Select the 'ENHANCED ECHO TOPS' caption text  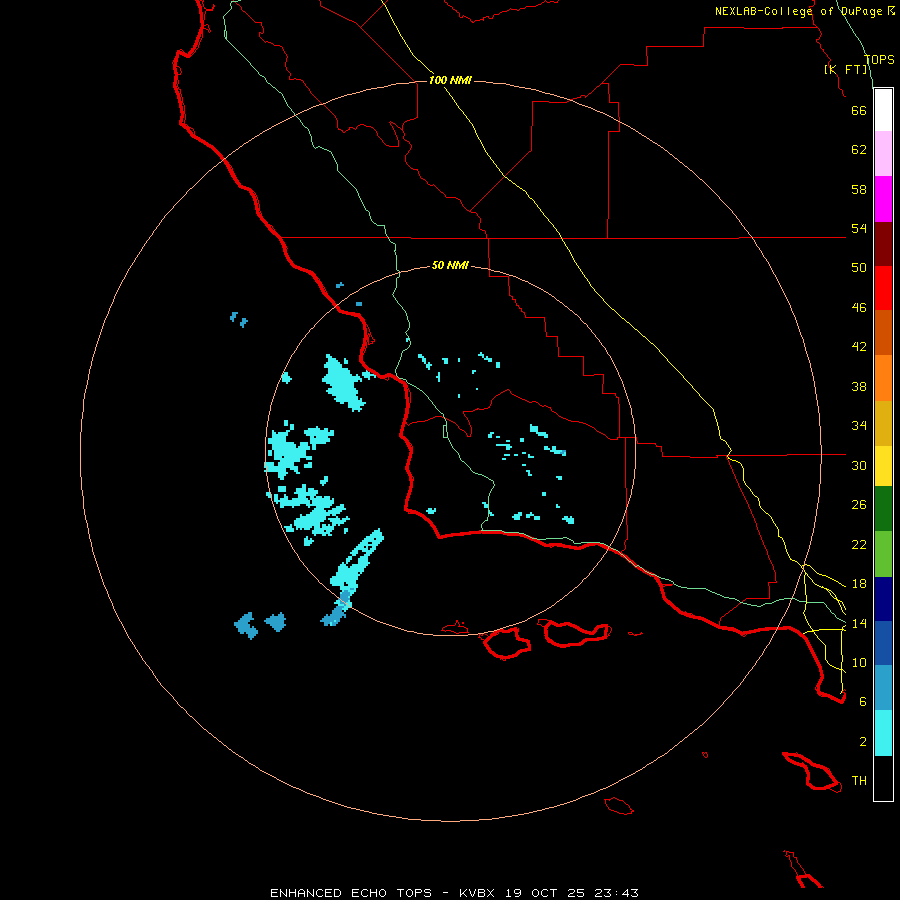(x=351, y=893)
